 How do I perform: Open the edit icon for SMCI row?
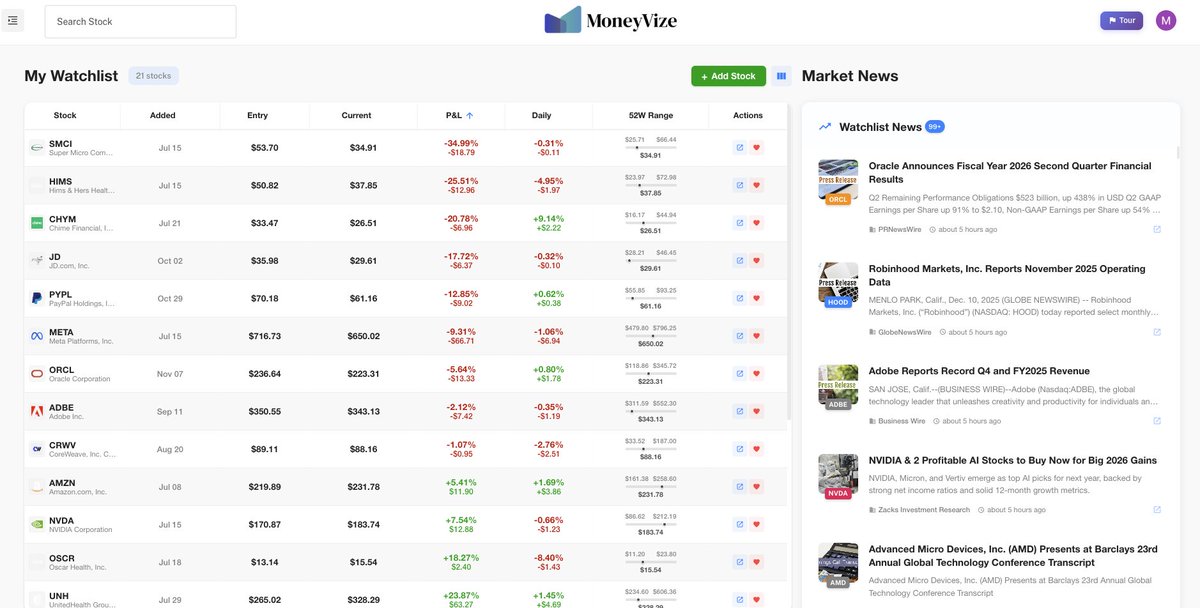click(x=740, y=147)
